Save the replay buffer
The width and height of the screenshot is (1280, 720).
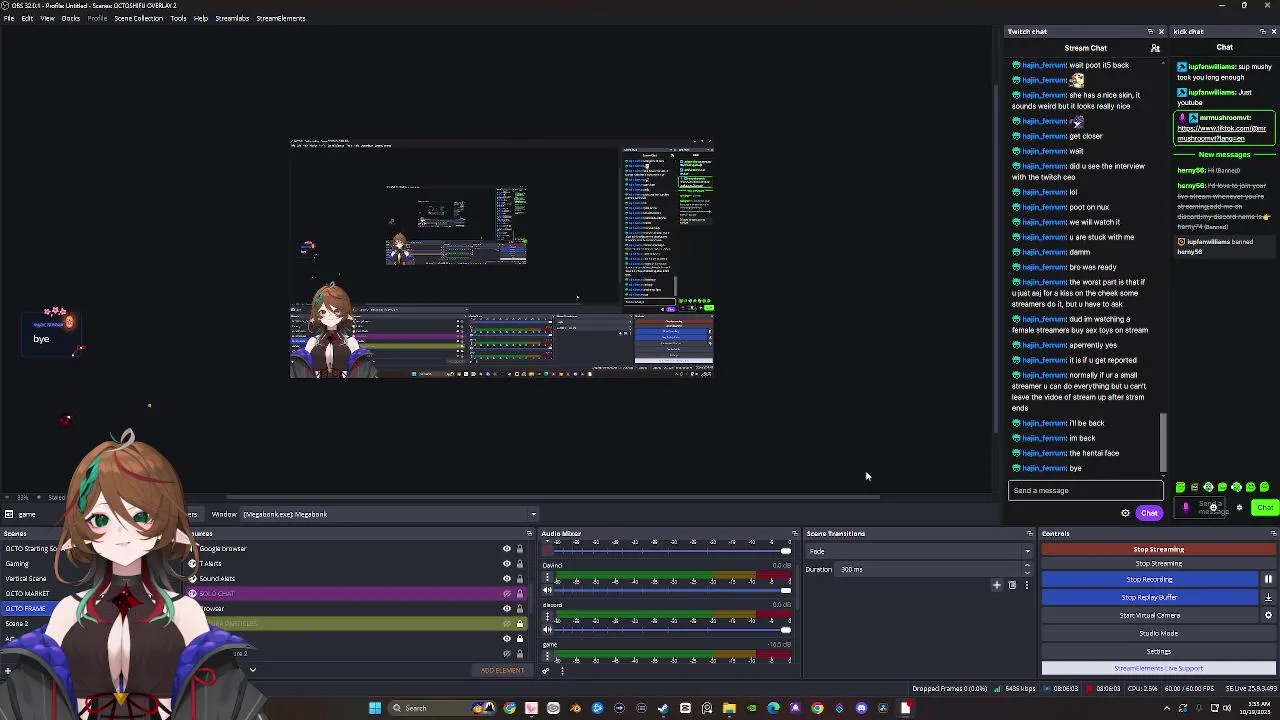(1268, 597)
